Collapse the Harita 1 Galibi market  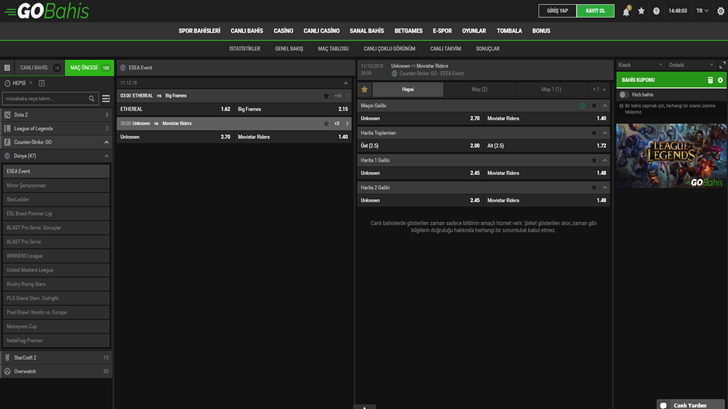604,160
